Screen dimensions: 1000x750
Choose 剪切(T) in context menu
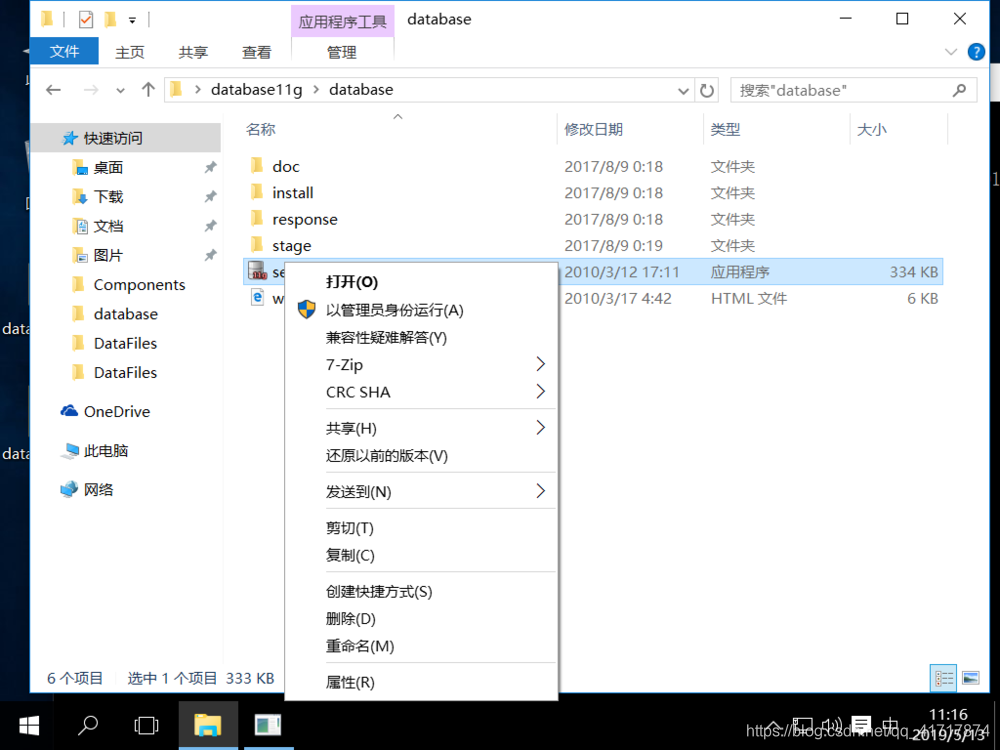click(x=349, y=528)
